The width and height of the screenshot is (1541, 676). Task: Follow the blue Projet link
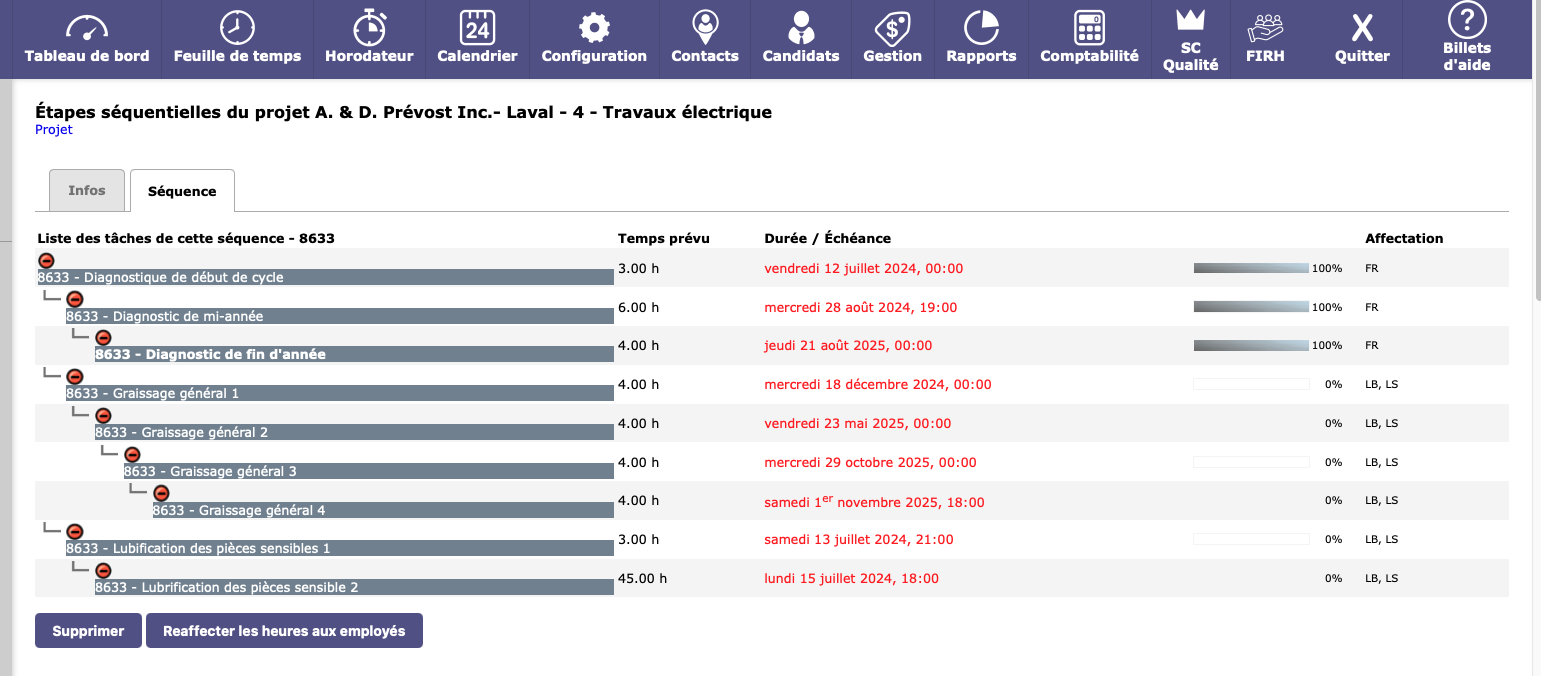click(x=54, y=130)
